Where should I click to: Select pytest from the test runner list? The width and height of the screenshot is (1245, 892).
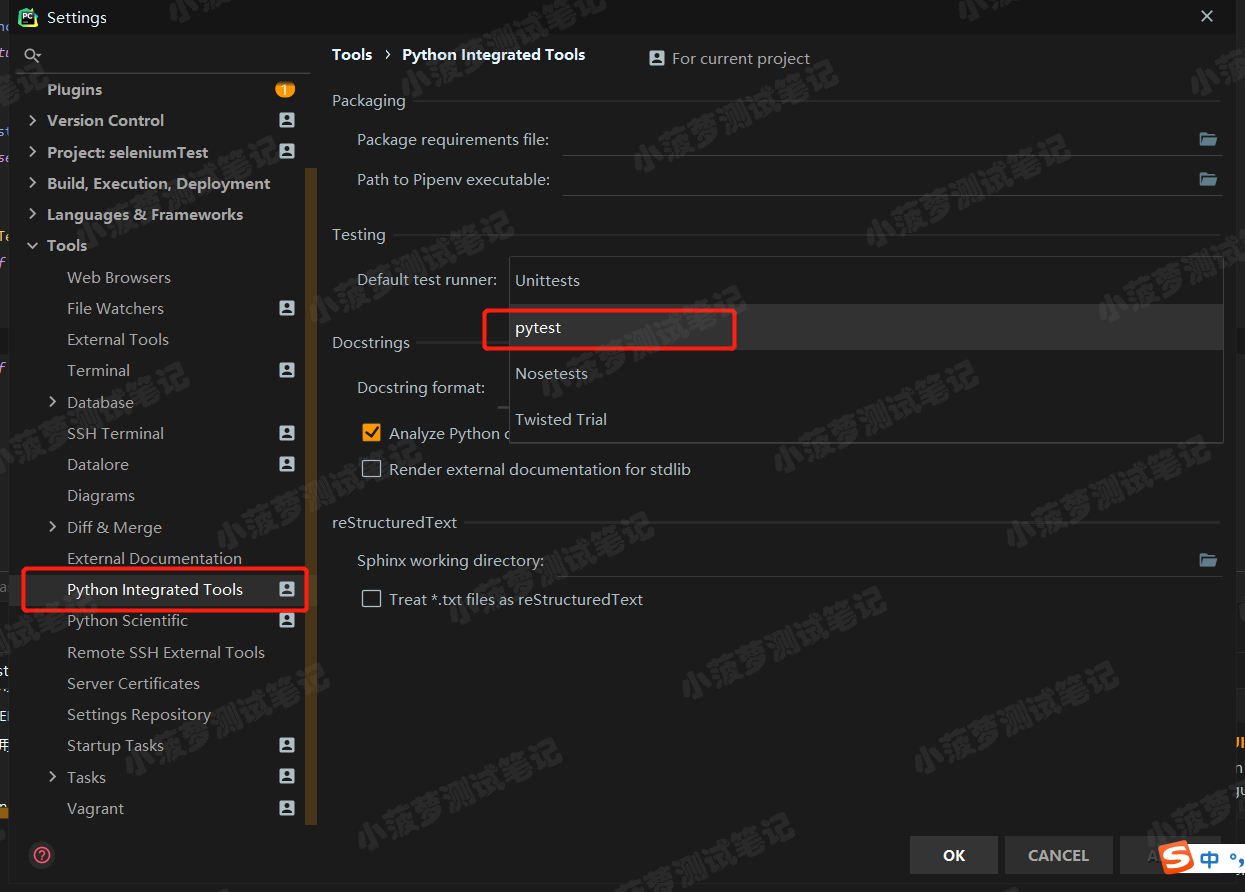tap(539, 328)
